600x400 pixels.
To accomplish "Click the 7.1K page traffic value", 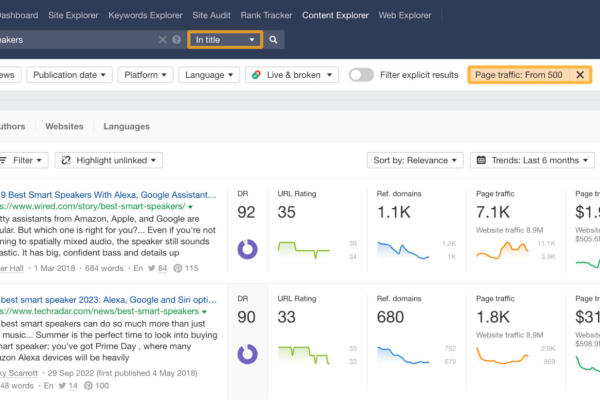I will pyautogui.click(x=493, y=212).
